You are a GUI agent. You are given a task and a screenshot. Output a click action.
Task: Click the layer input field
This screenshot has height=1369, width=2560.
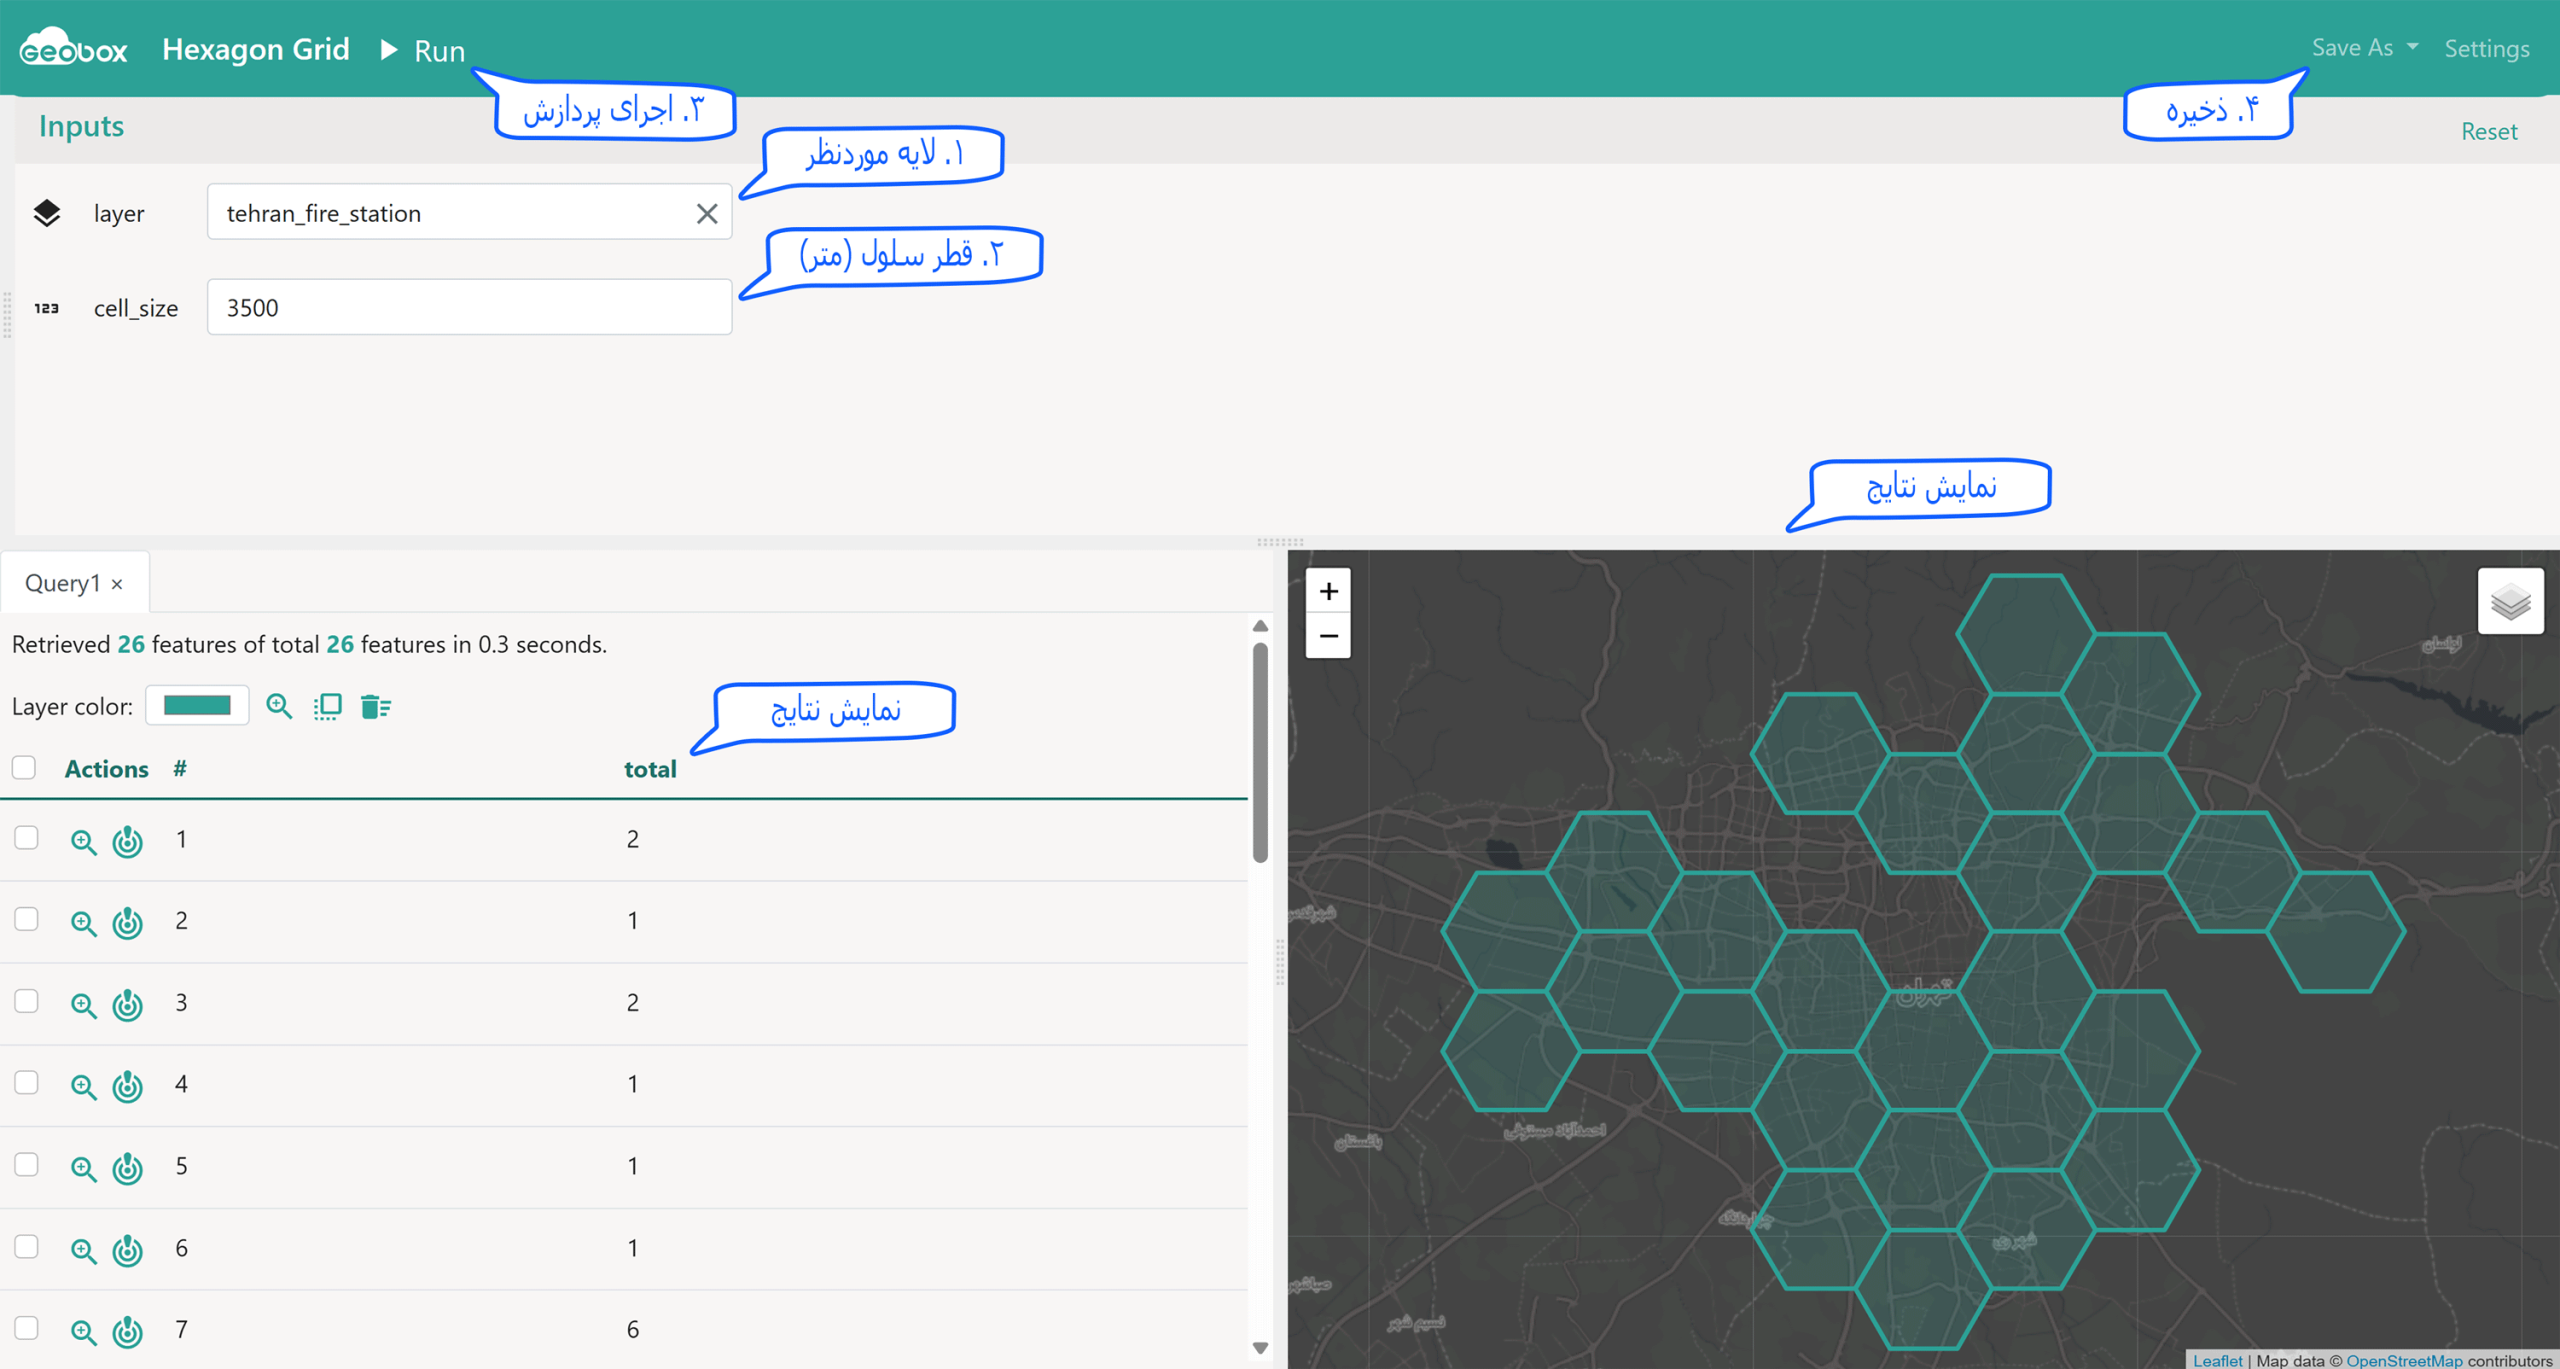point(469,212)
